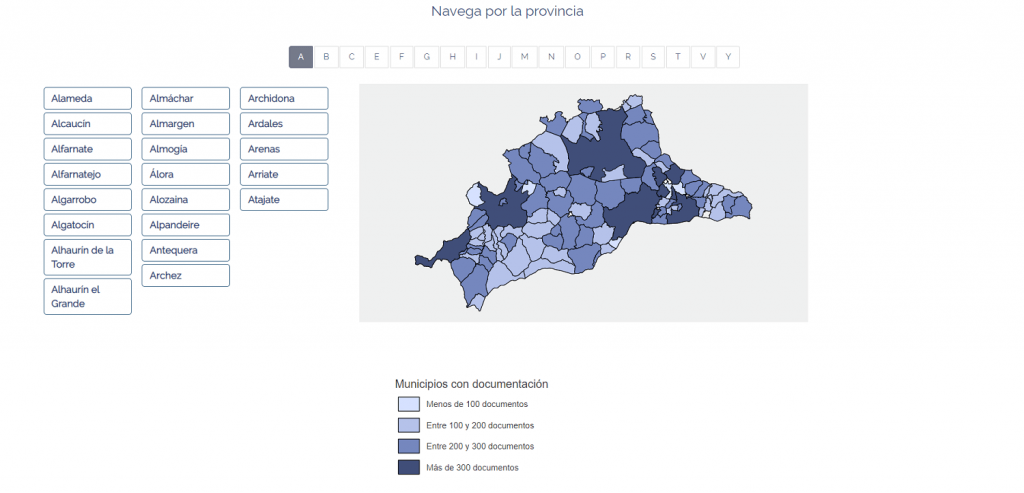Select letter Y filter
1024x493 pixels.
pyautogui.click(x=728, y=57)
